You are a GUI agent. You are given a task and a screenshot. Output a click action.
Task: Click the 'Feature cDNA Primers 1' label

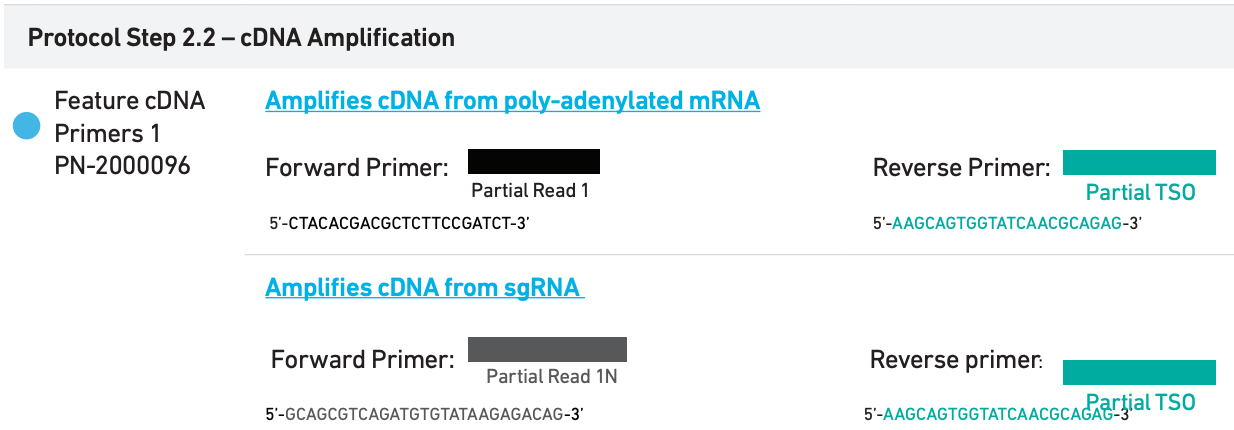[129, 117]
